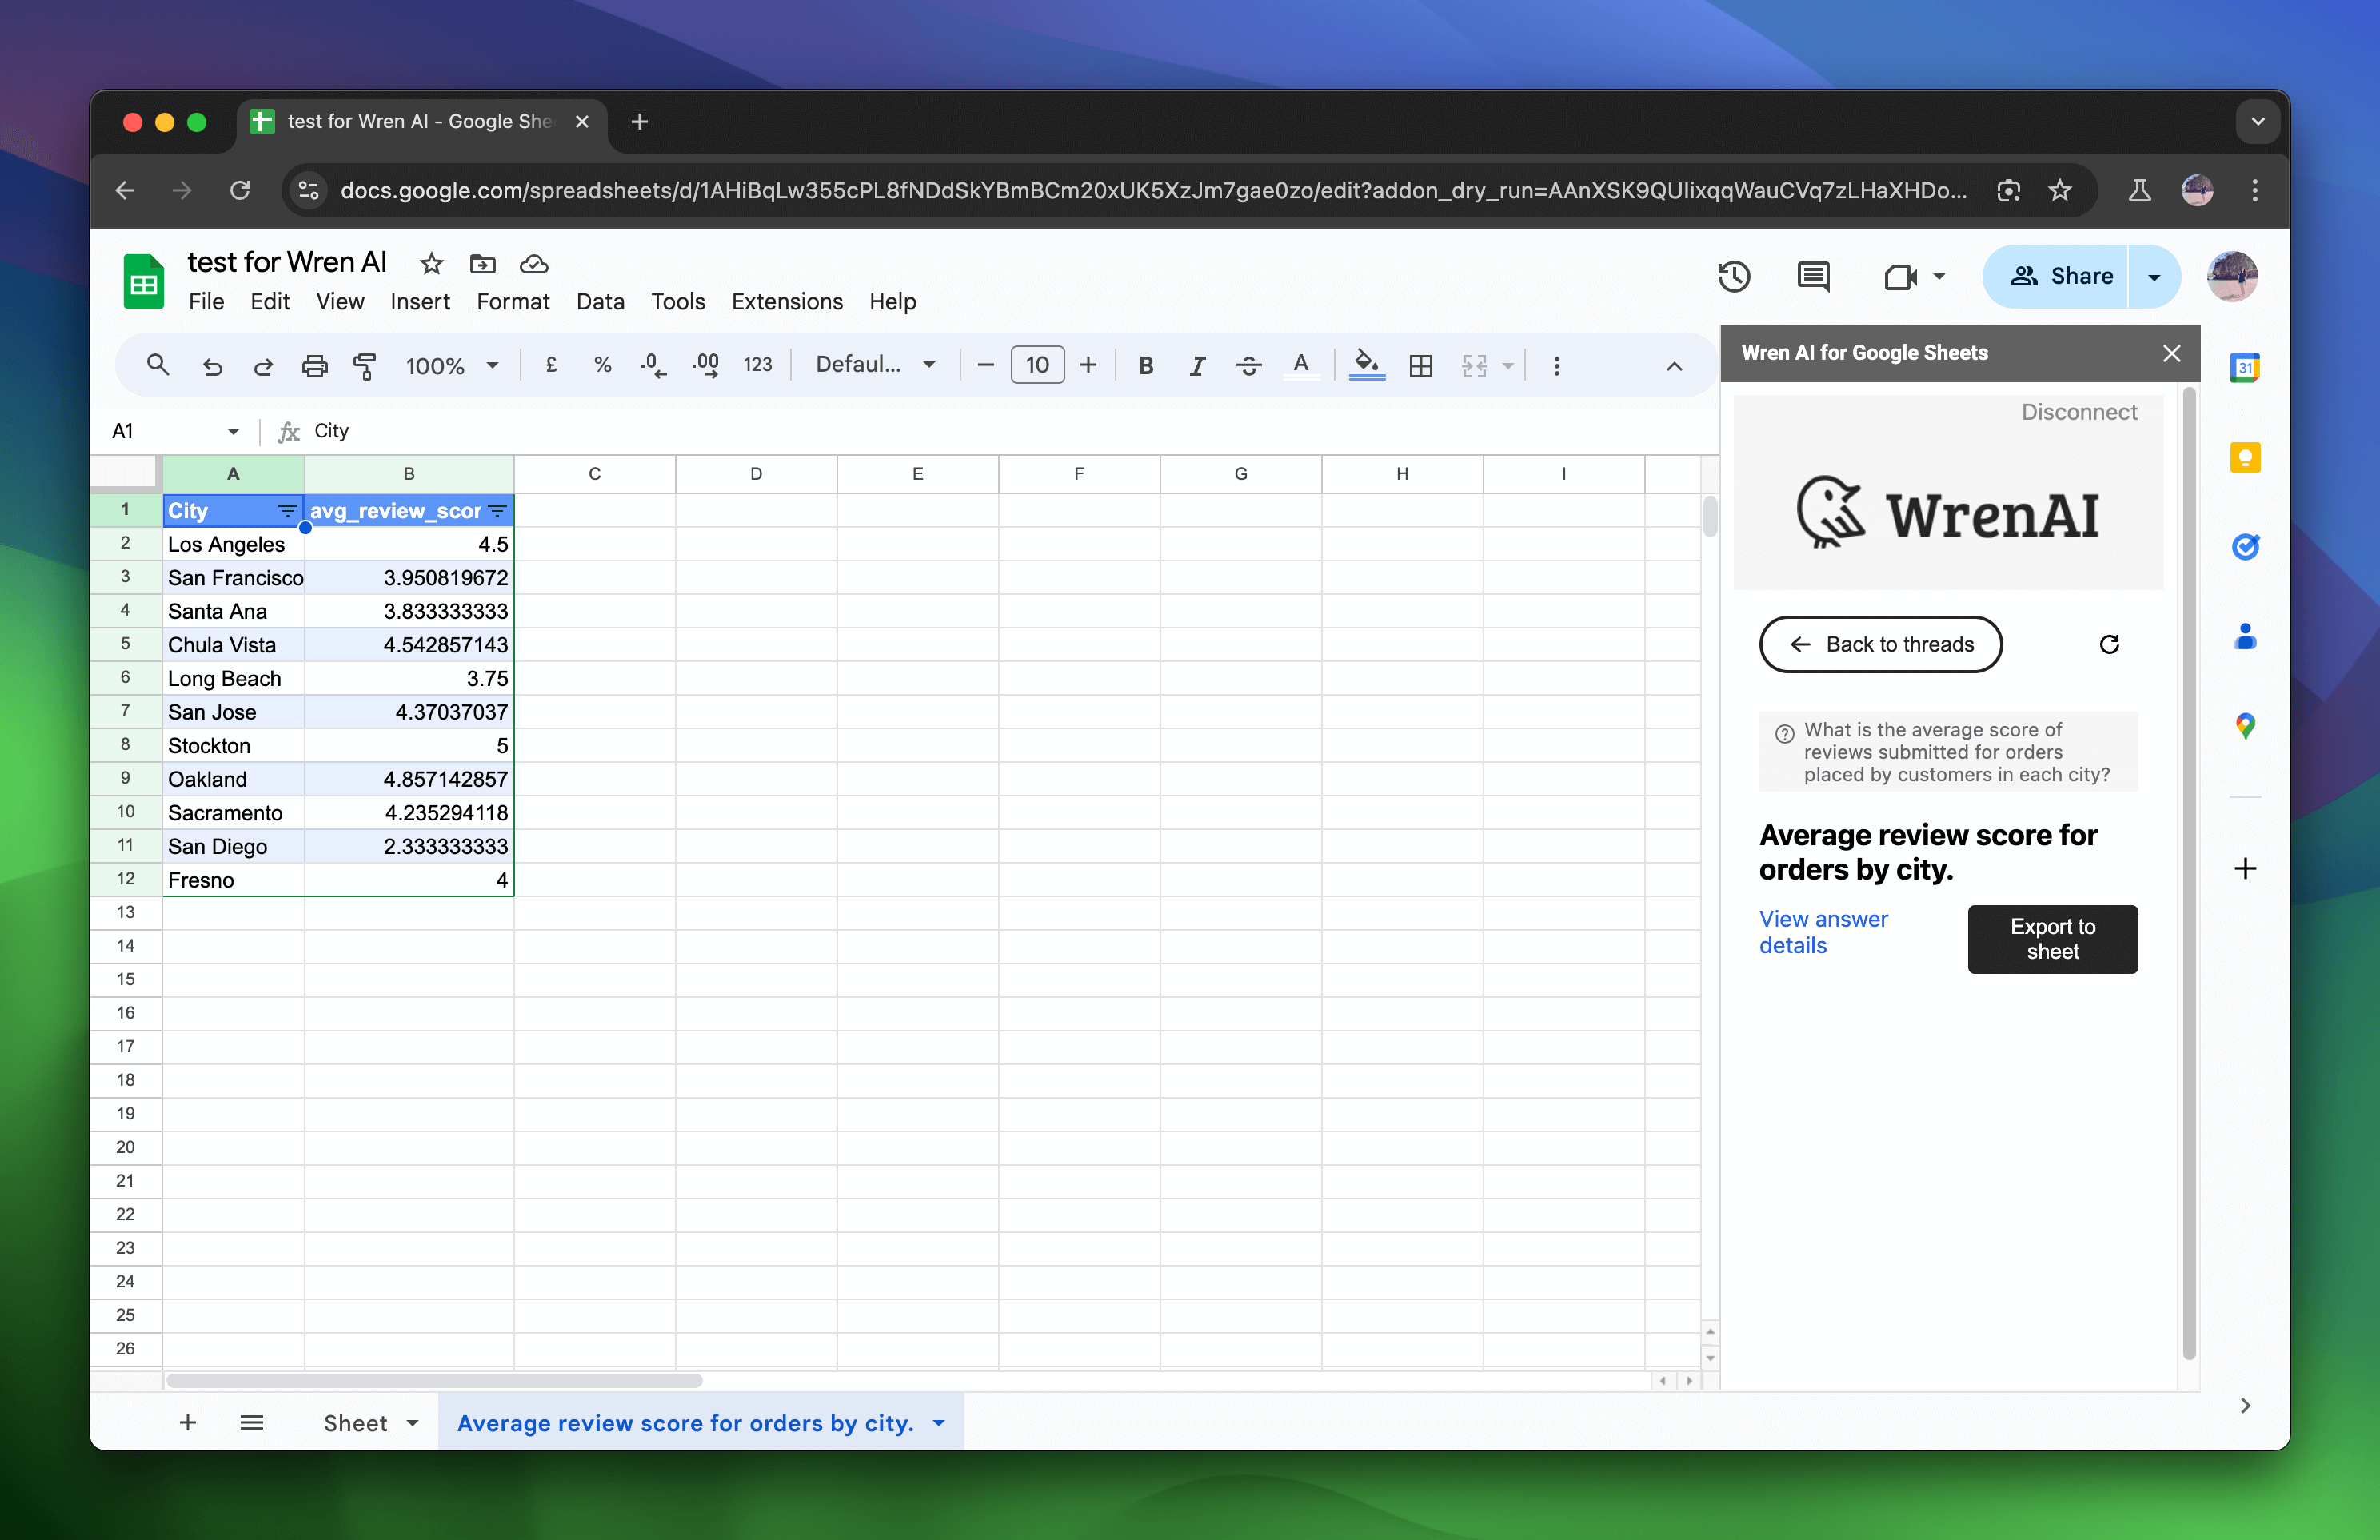This screenshot has height=1540, width=2380.
Task: Collapse the menus with the chevron
Action: pos(1674,366)
